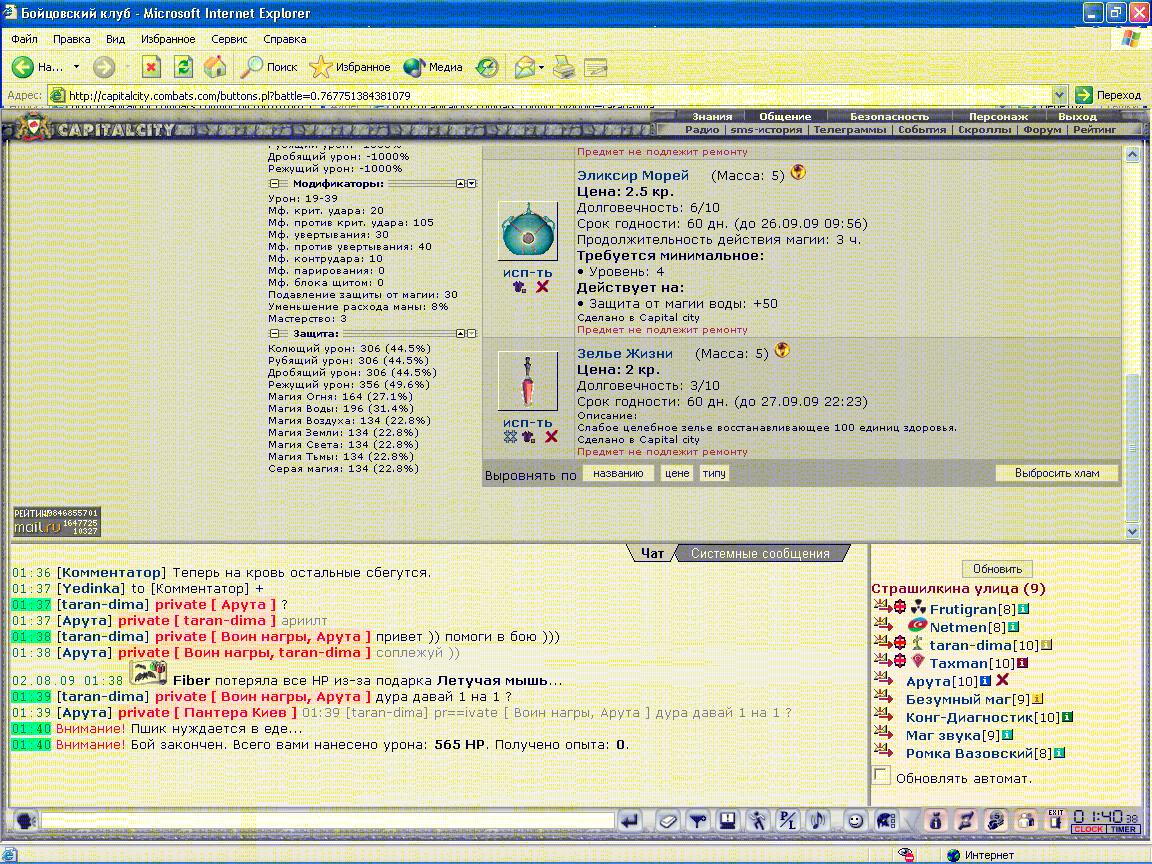1152x864 pixels.
Task: Open the Персонаж game menu
Action: 998,116
